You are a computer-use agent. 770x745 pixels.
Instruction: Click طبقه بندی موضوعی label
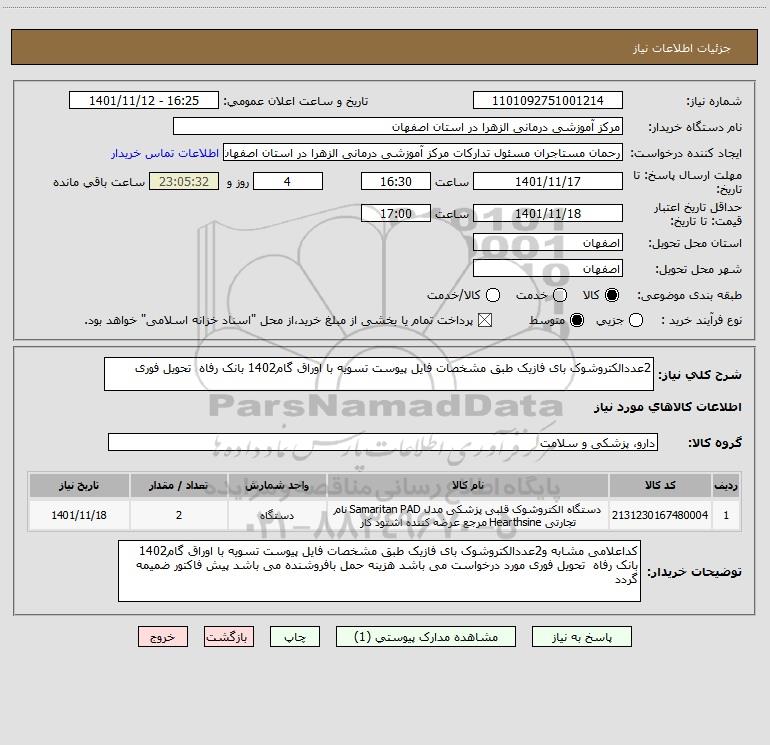[689, 295]
